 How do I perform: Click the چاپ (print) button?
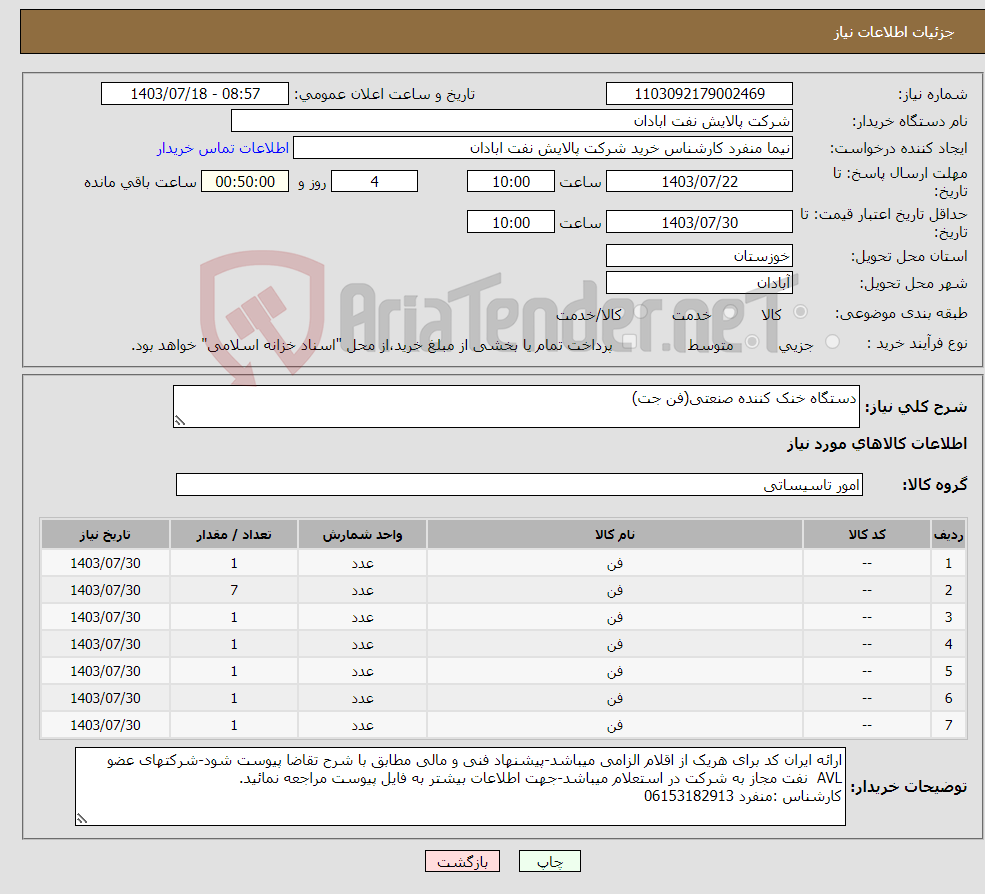[x=549, y=861]
